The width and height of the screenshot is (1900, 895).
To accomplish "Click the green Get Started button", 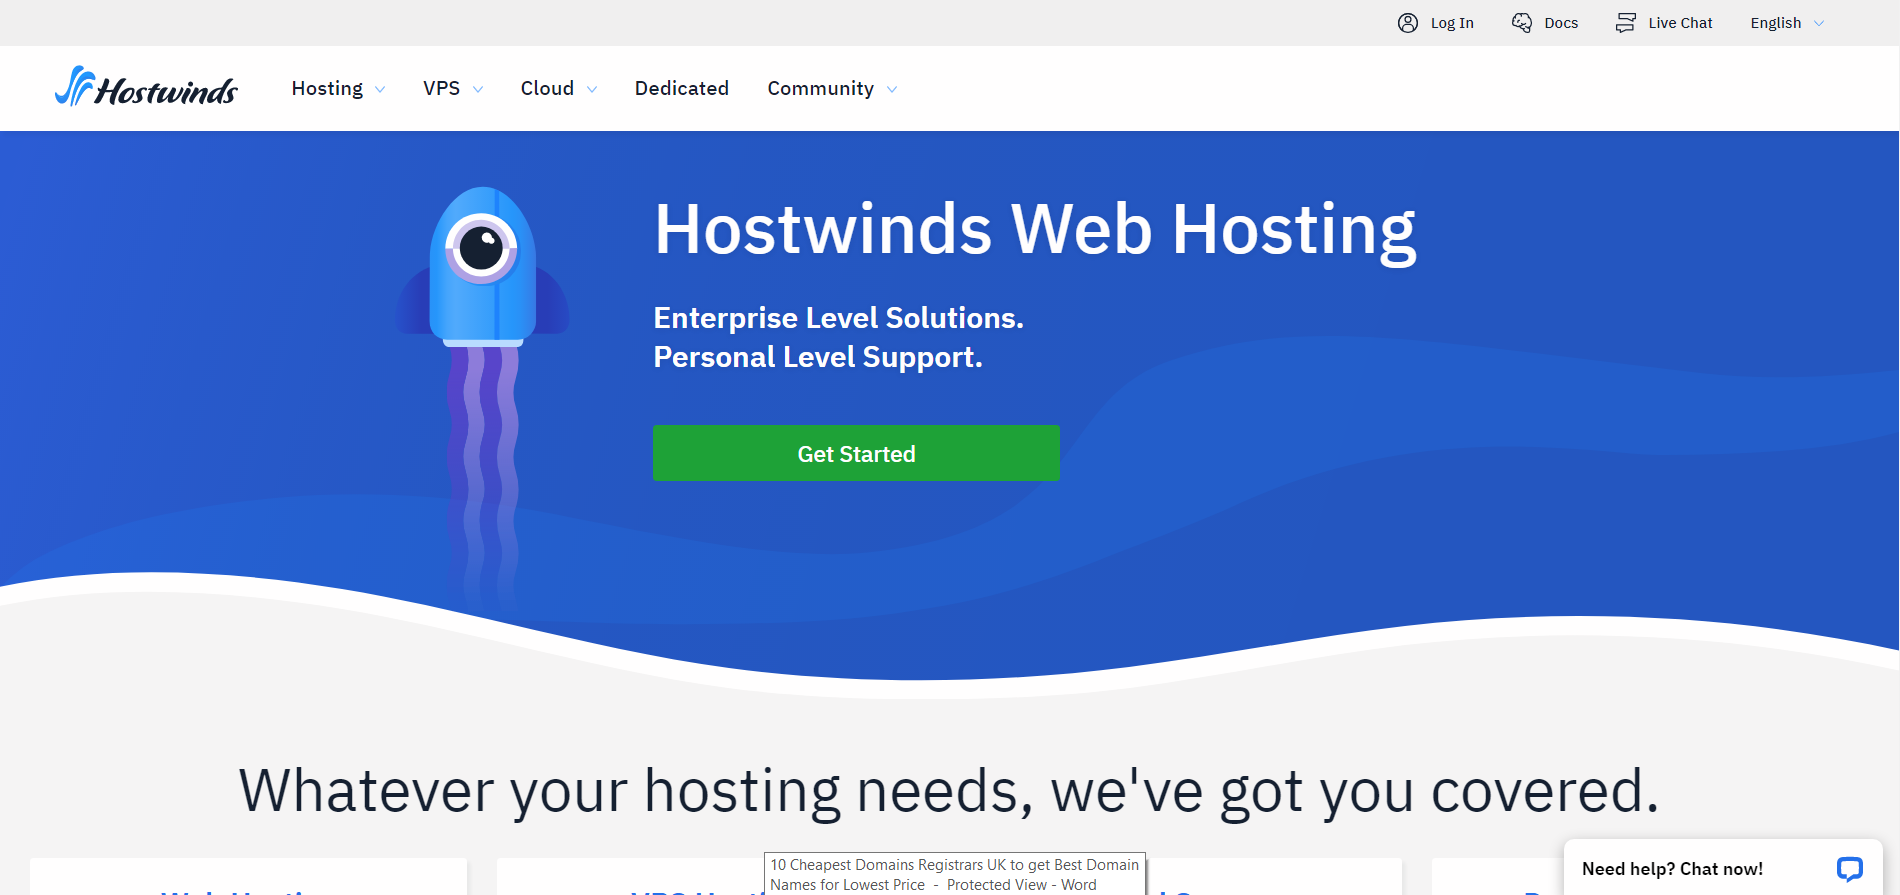I will [856, 453].
